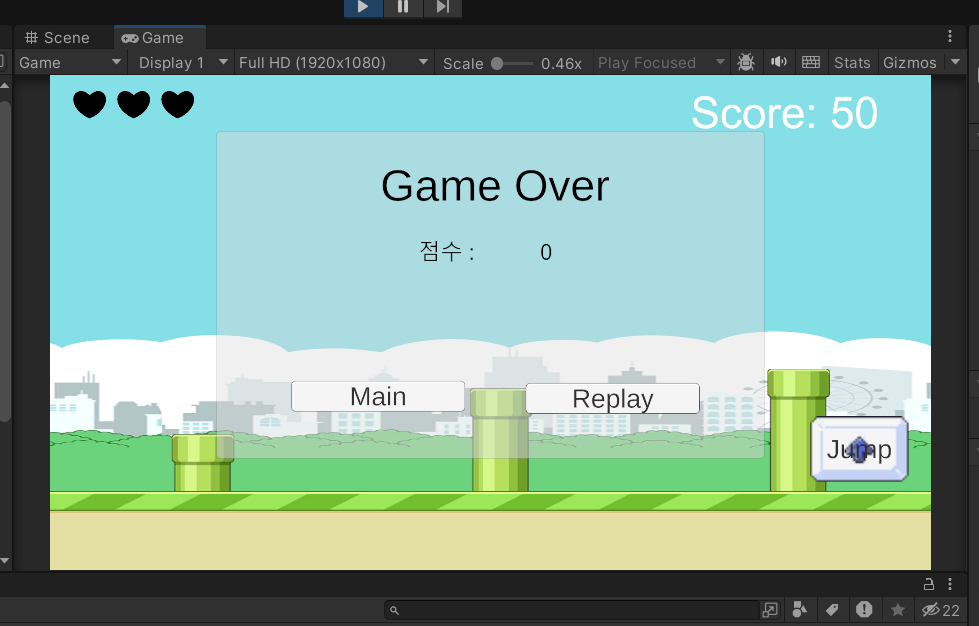This screenshot has height=626, width=979.
Task: Open the Game view mode dropdown
Action: coord(70,62)
